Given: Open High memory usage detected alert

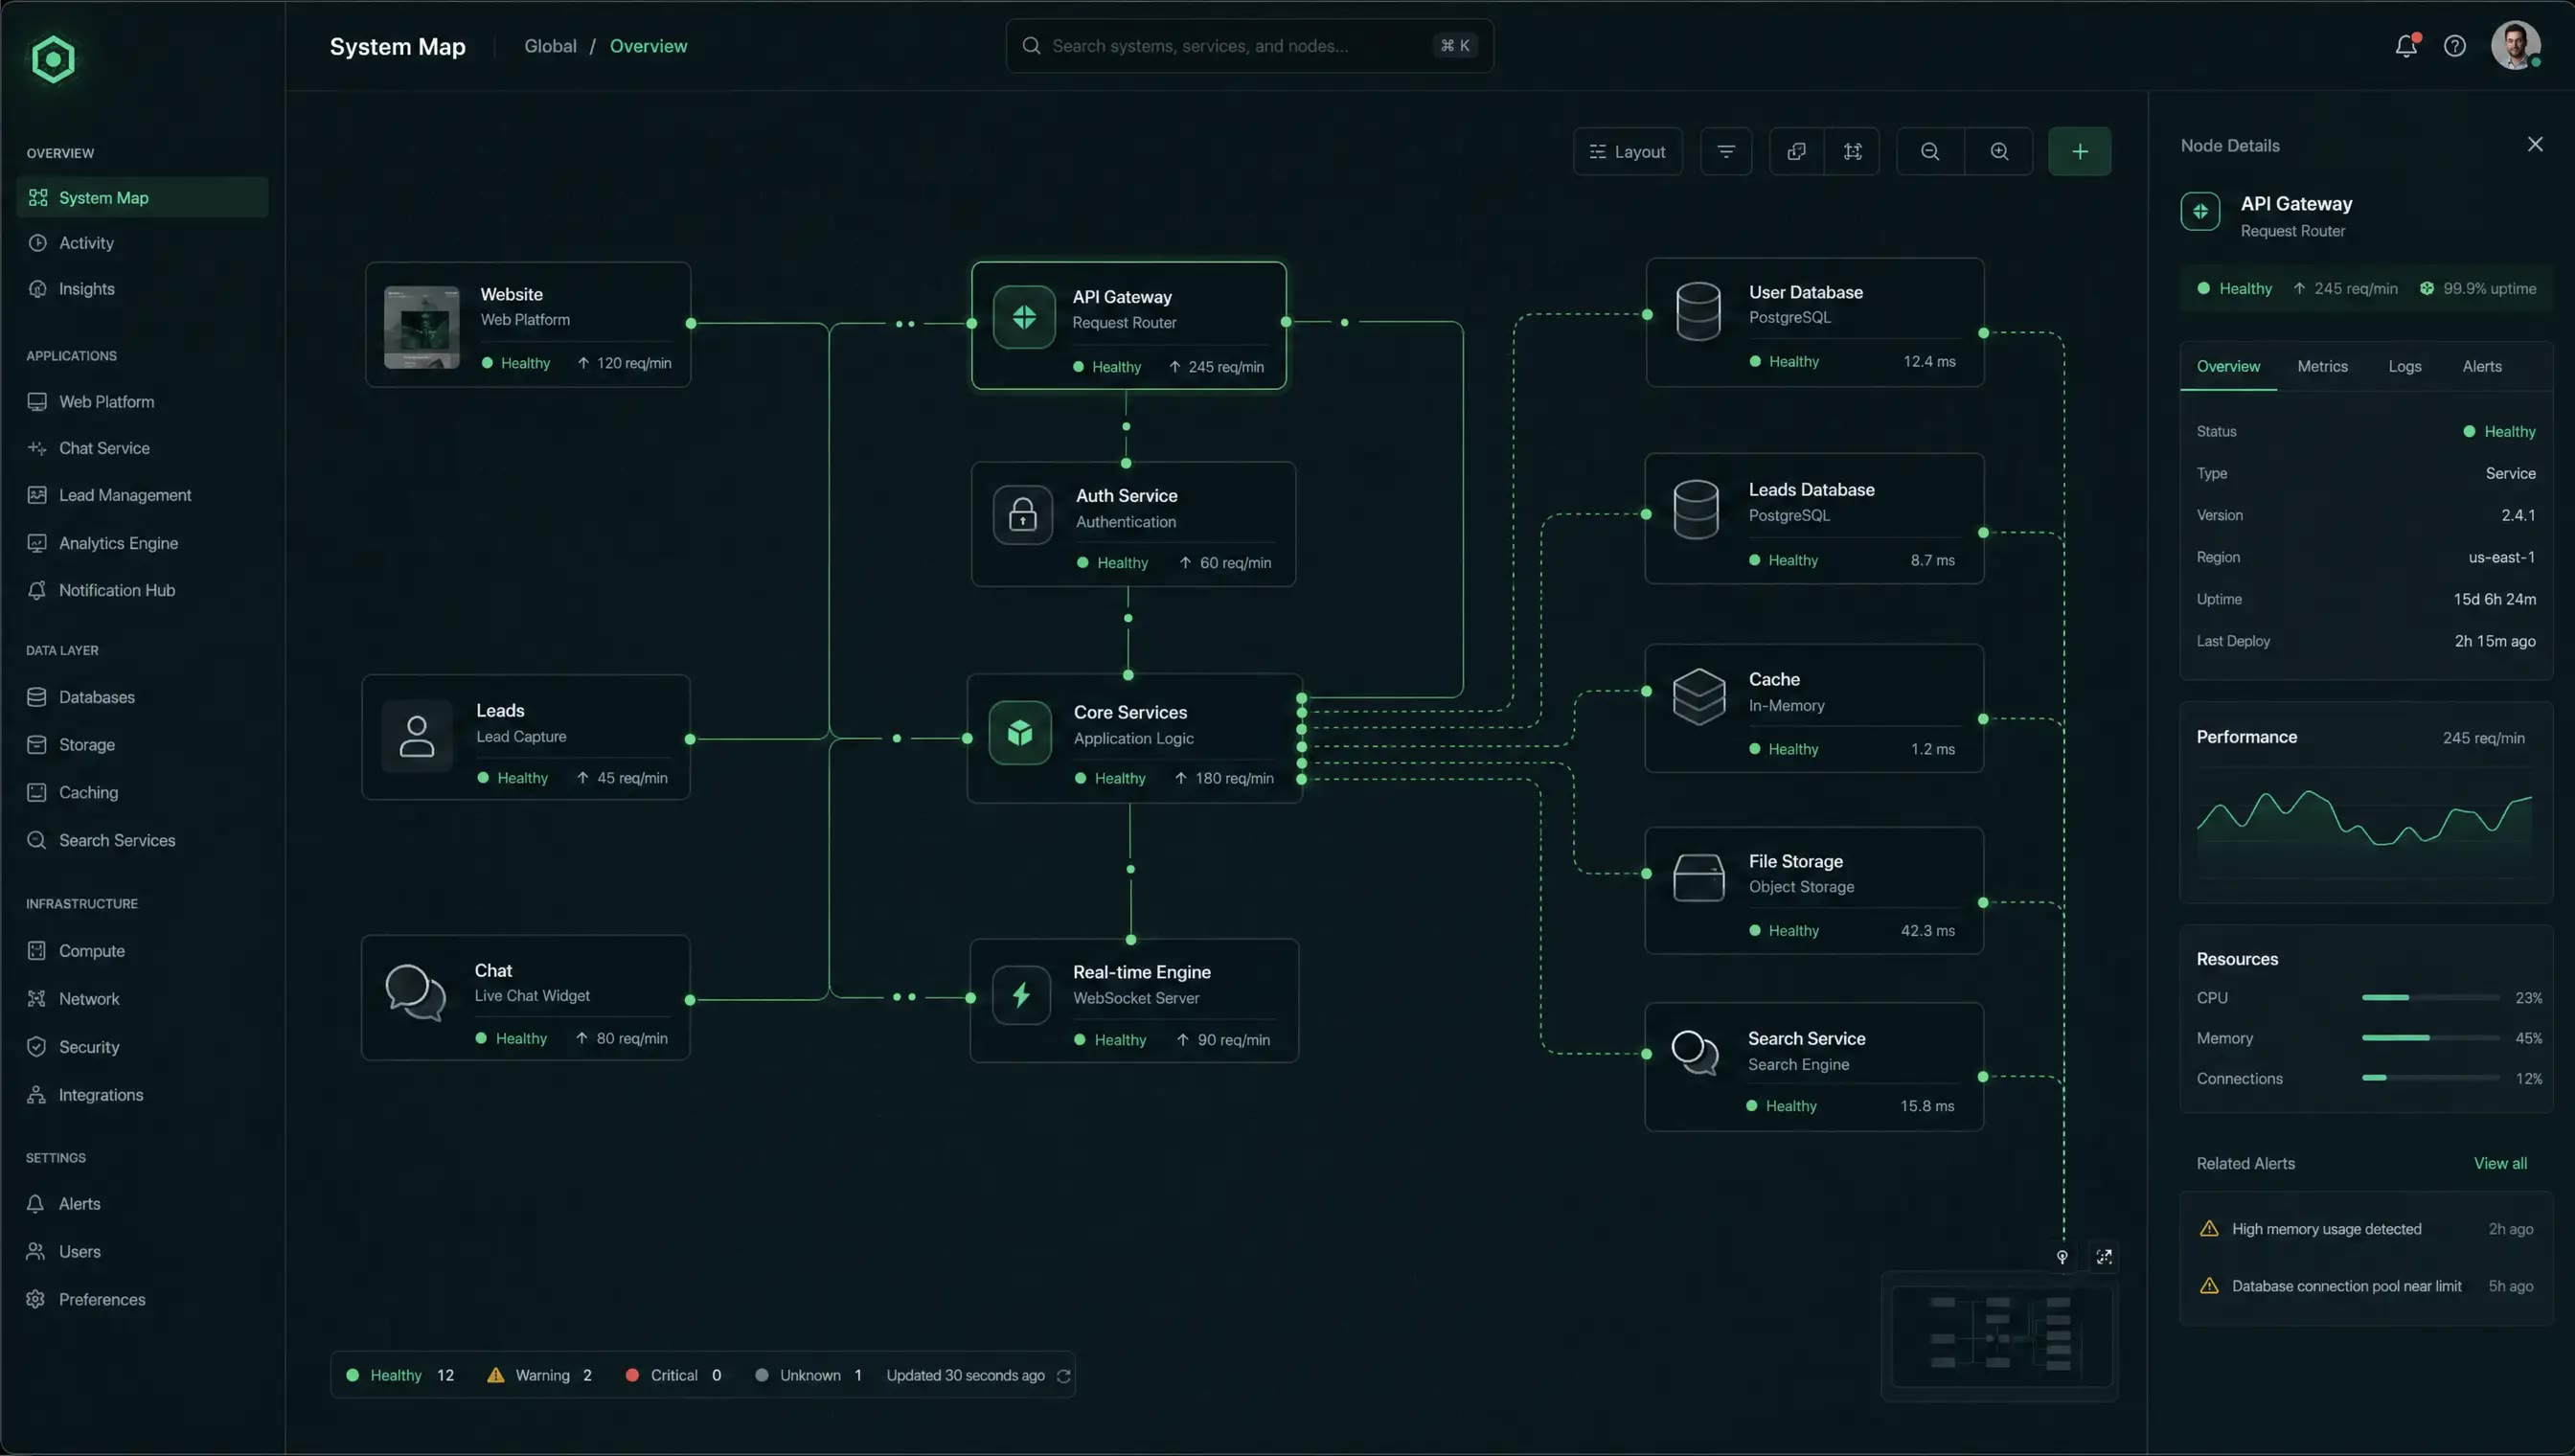Looking at the screenshot, I should pos(2365,1229).
